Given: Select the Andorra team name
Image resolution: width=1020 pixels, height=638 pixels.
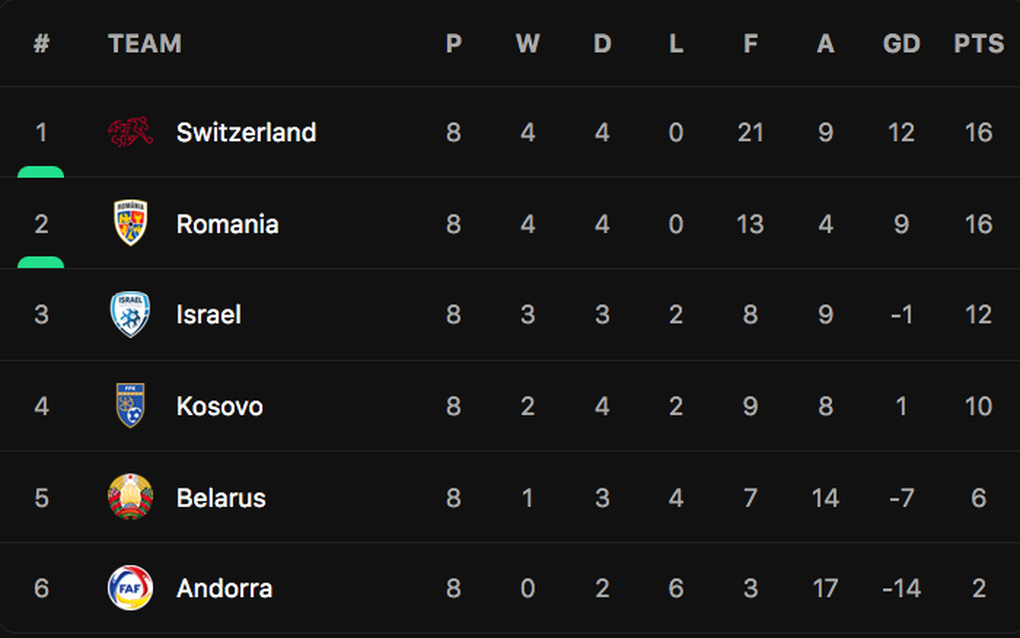Looking at the screenshot, I should pos(224,588).
